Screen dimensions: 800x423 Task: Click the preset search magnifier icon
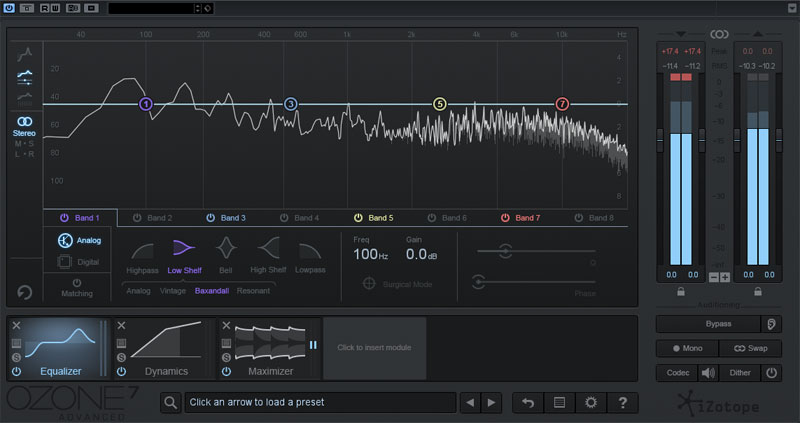point(170,403)
